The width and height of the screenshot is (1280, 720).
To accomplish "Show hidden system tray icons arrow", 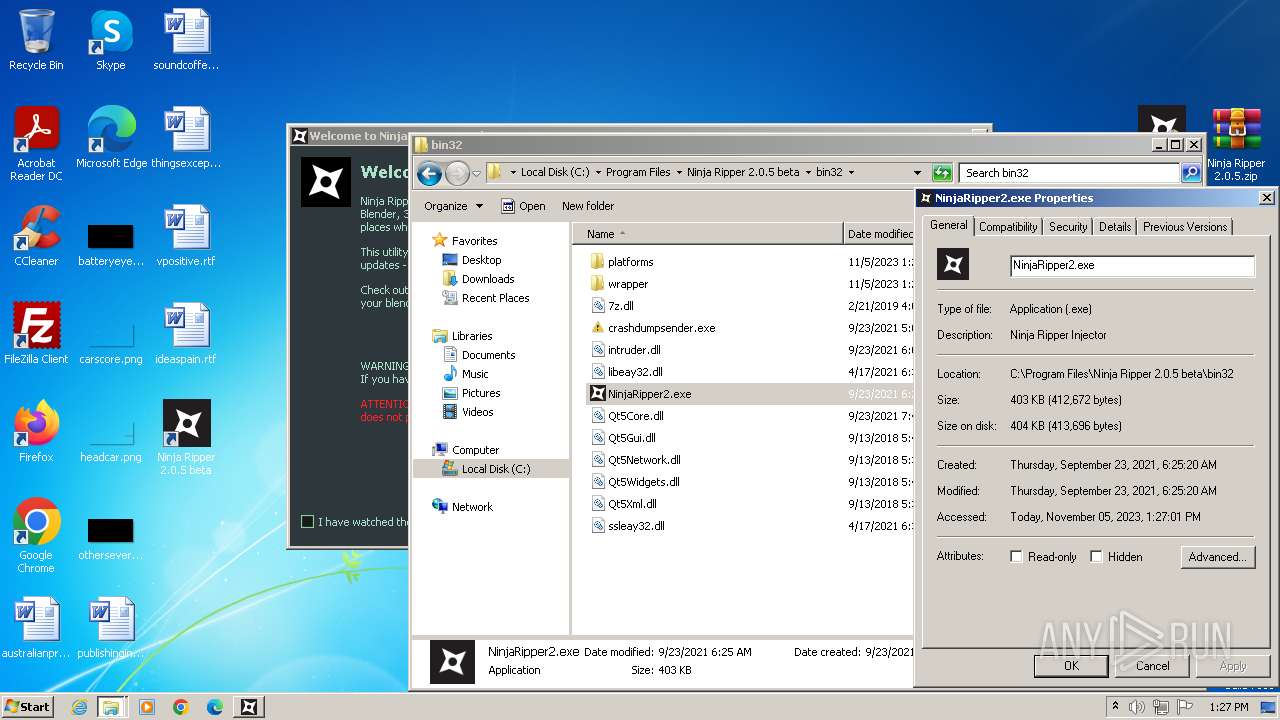I will (1116, 707).
